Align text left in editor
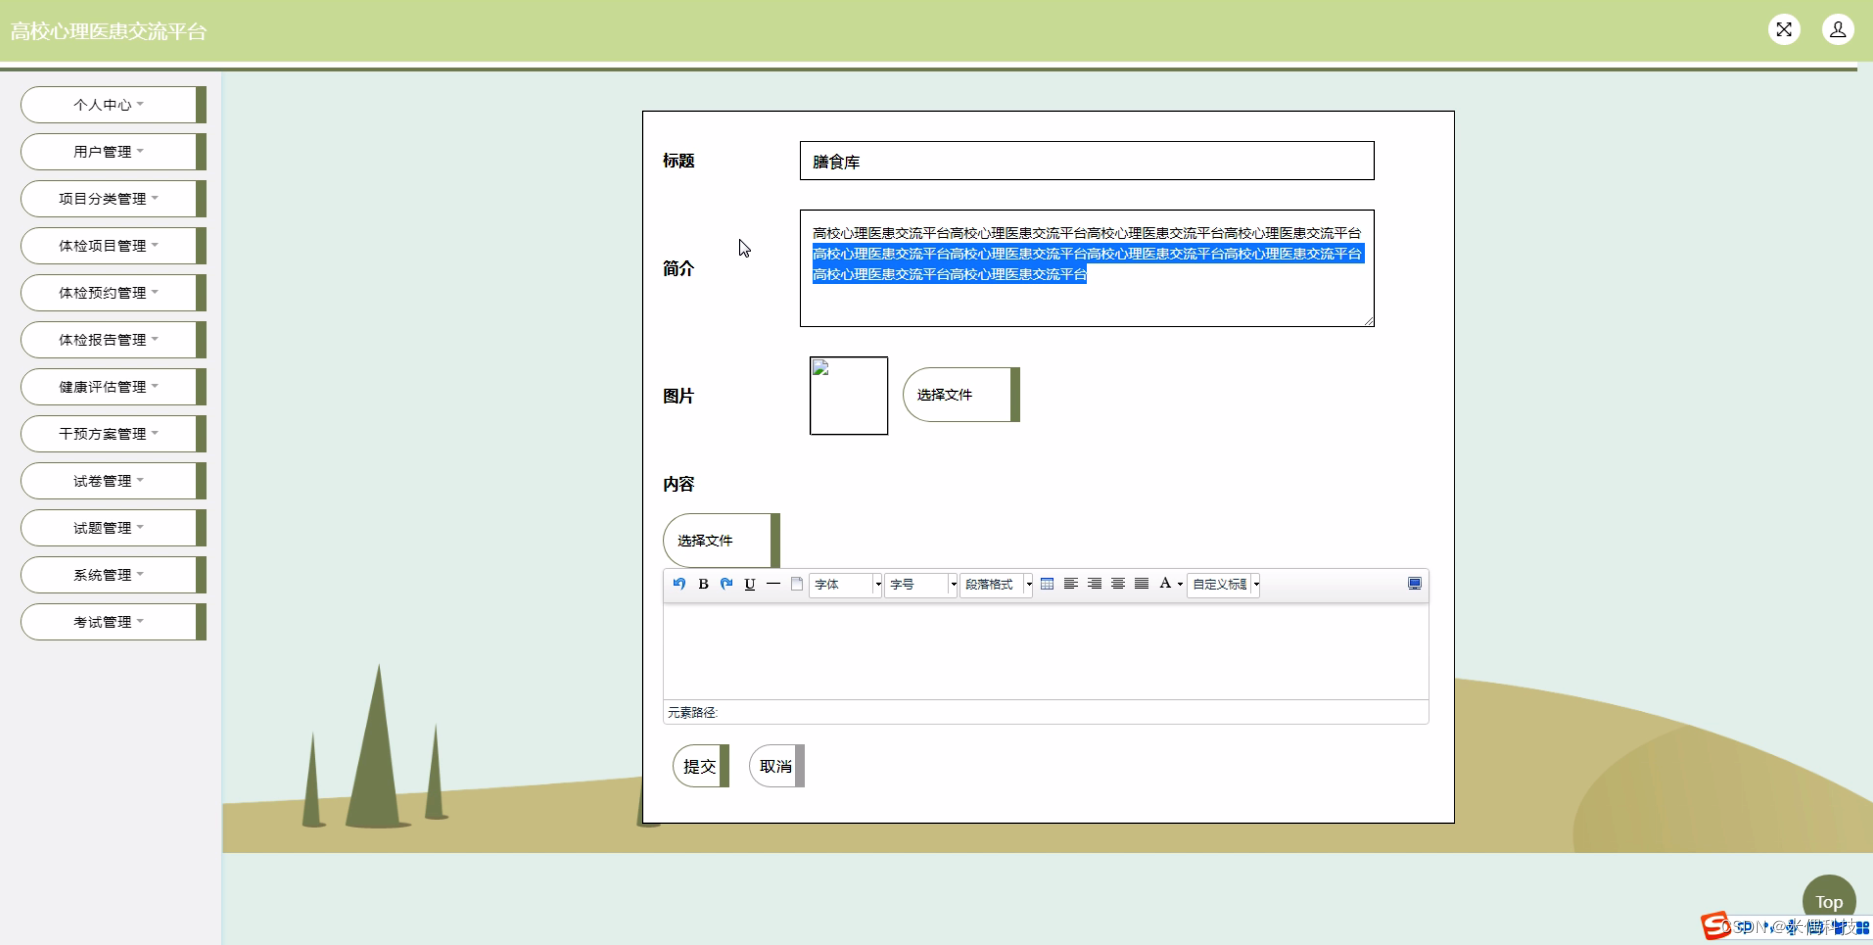Viewport: 1873px width, 945px height. click(1071, 584)
